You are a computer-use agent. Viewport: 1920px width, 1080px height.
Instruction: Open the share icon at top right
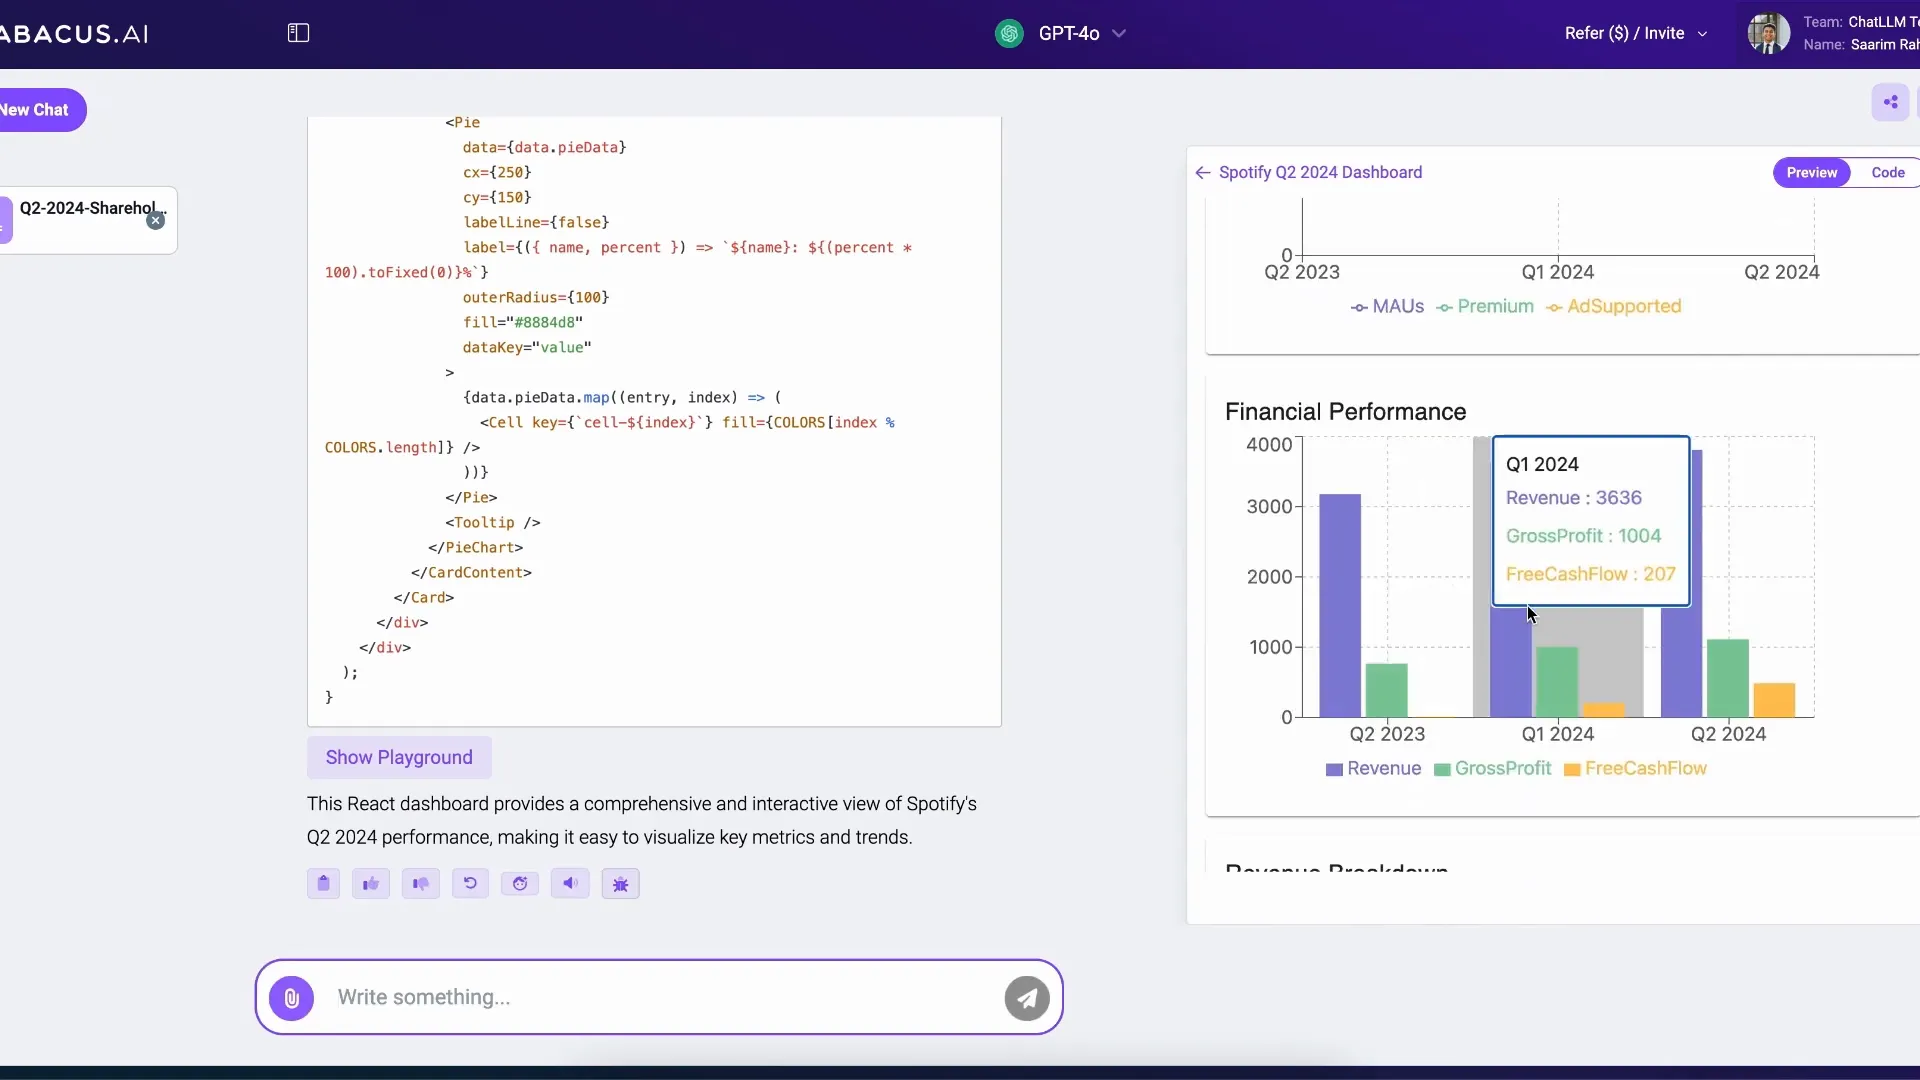[1890, 102]
